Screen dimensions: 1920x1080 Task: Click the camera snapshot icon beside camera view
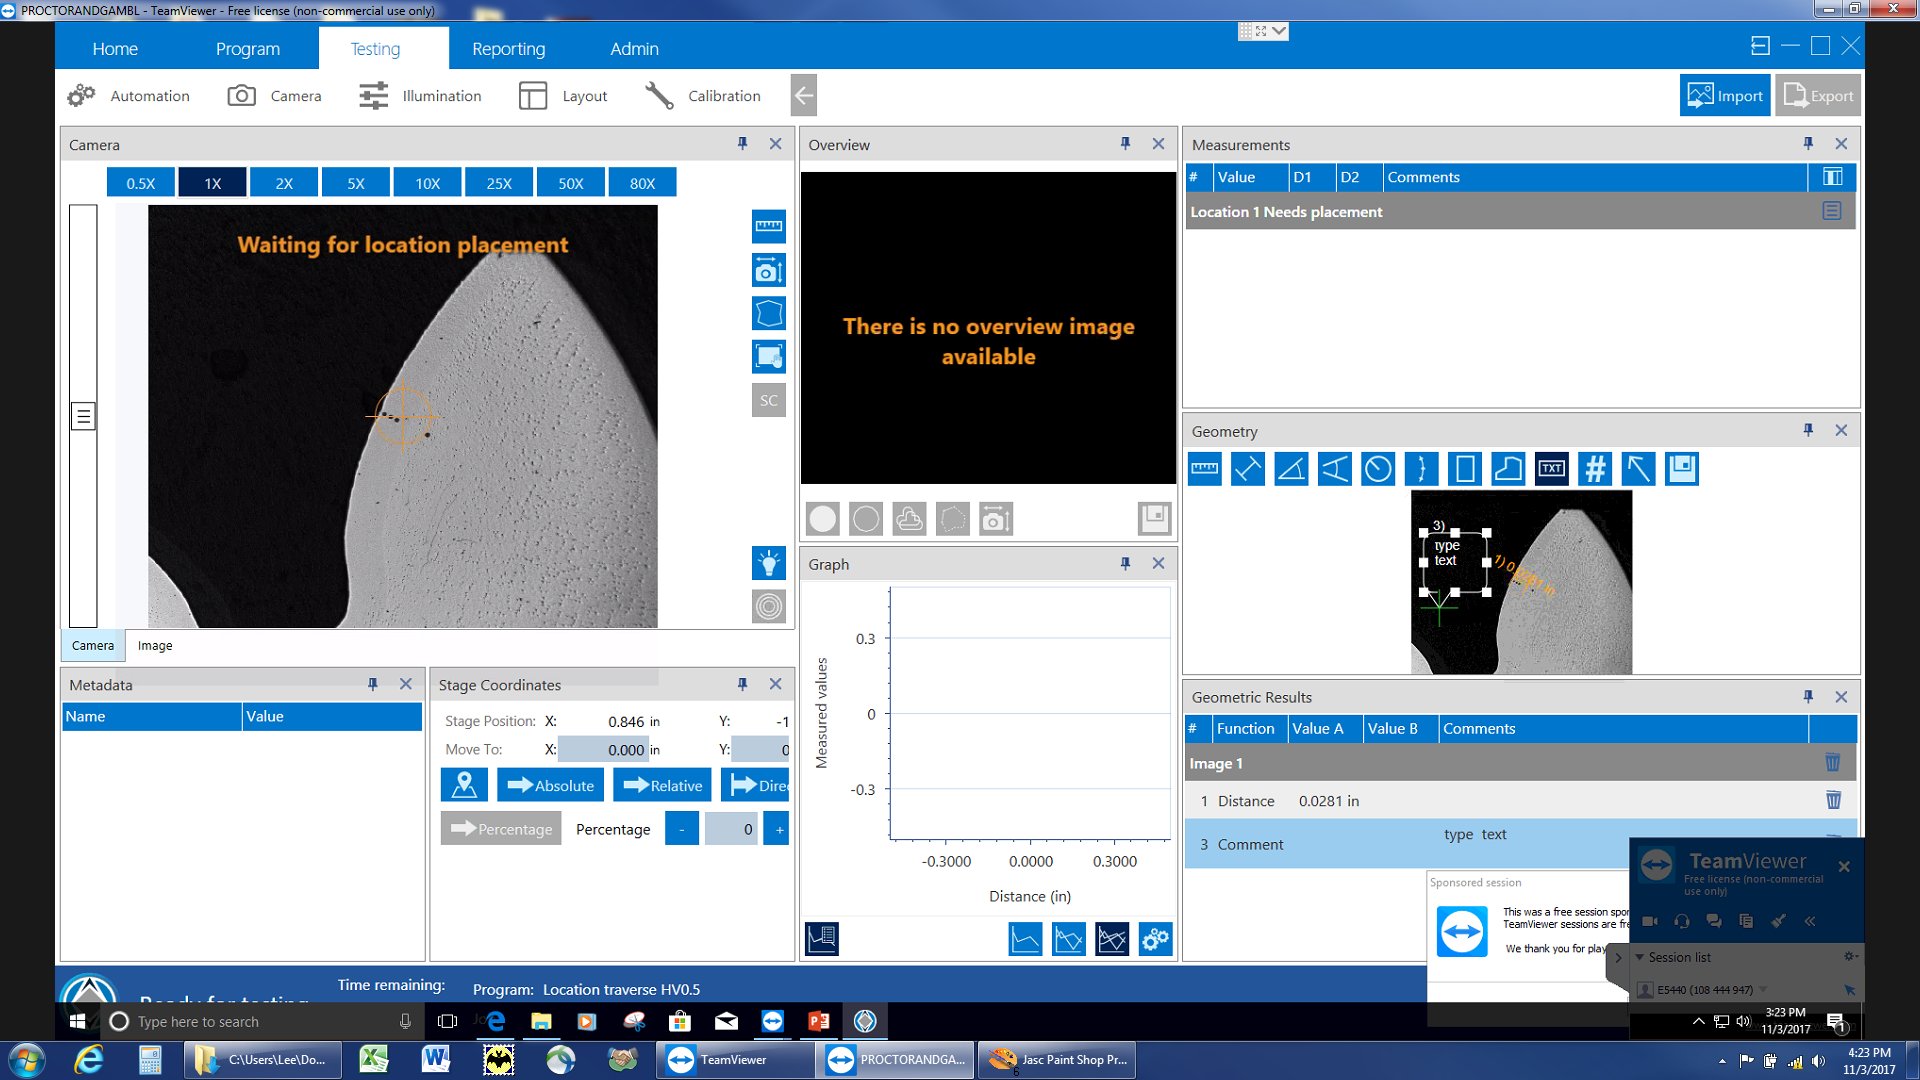[x=769, y=270]
